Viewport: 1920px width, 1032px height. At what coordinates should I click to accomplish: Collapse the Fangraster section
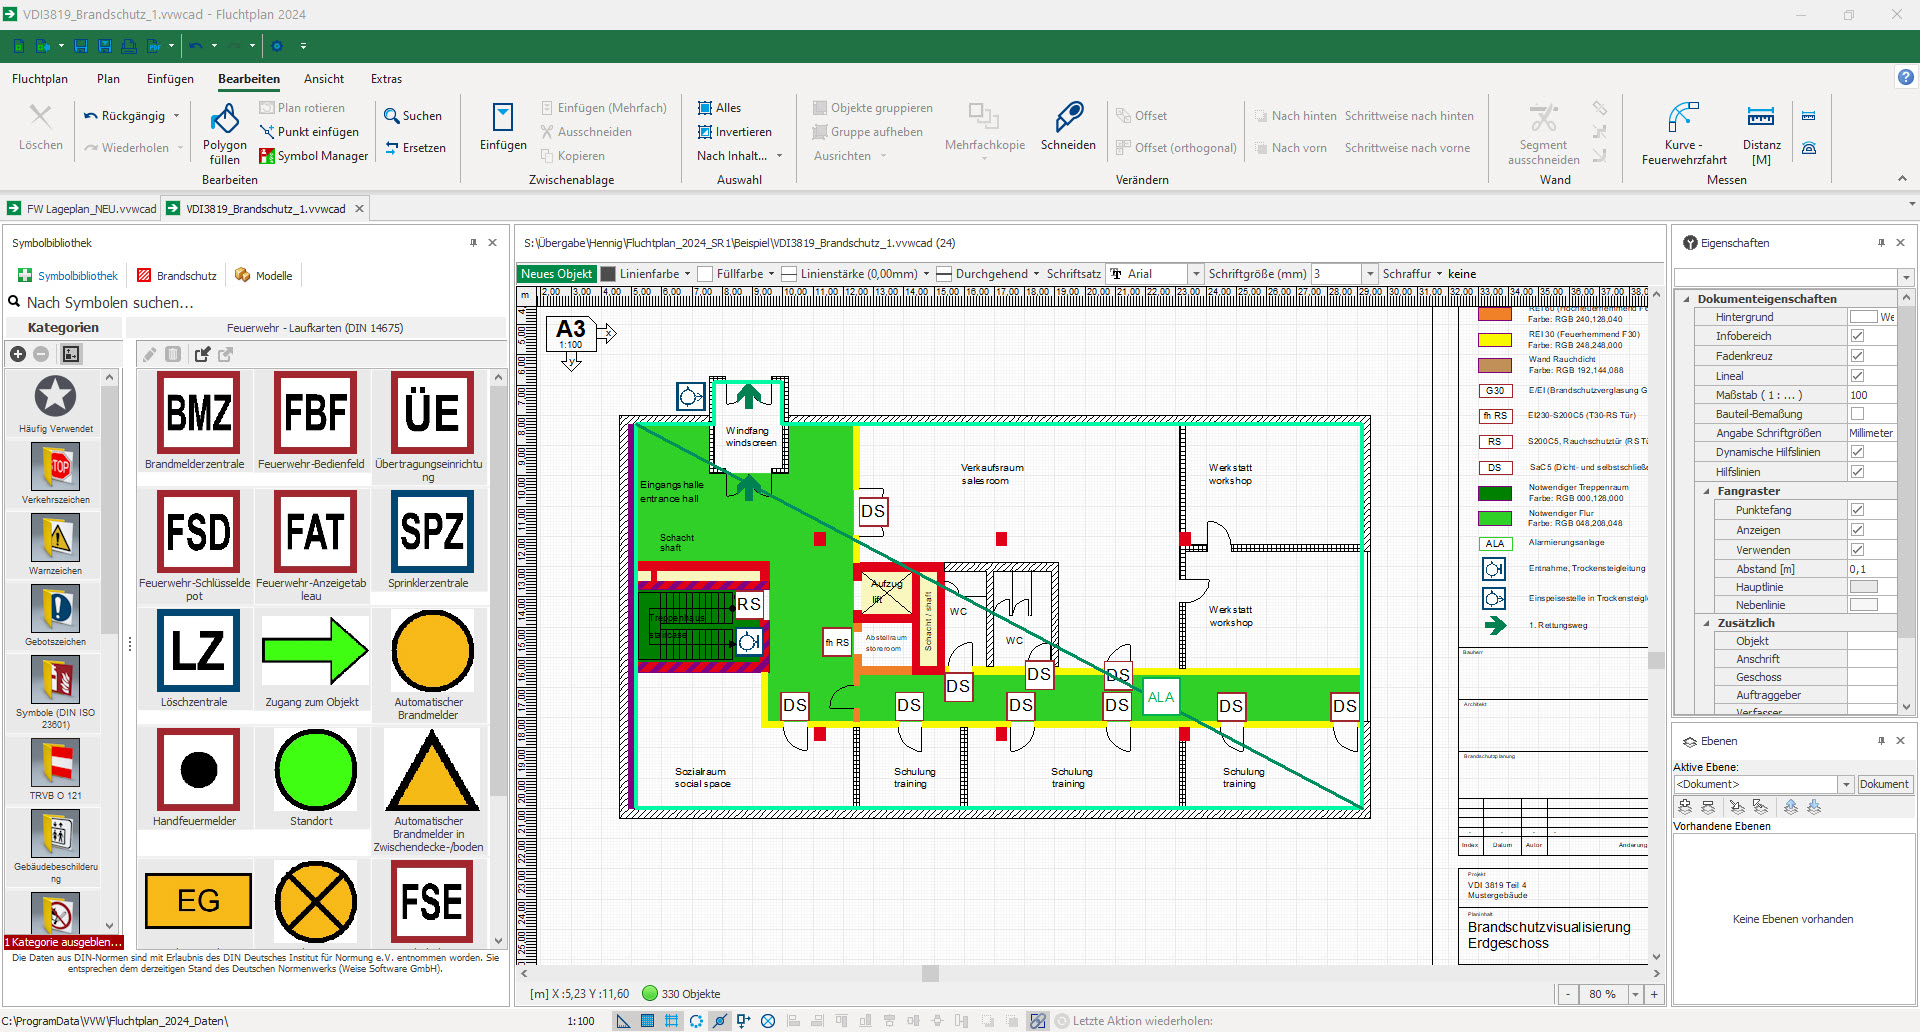(x=1707, y=491)
